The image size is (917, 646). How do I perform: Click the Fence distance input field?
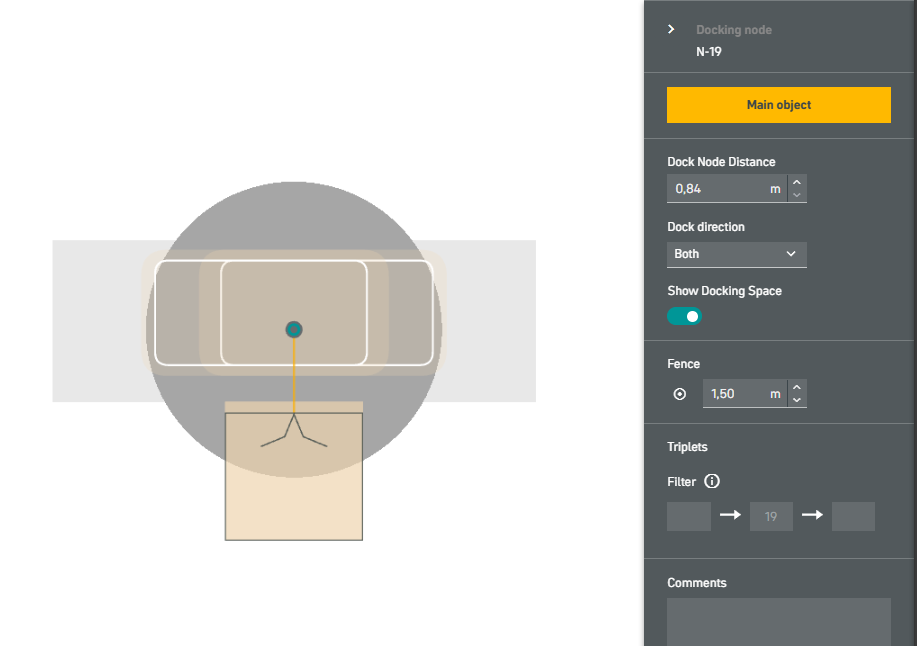click(x=744, y=394)
